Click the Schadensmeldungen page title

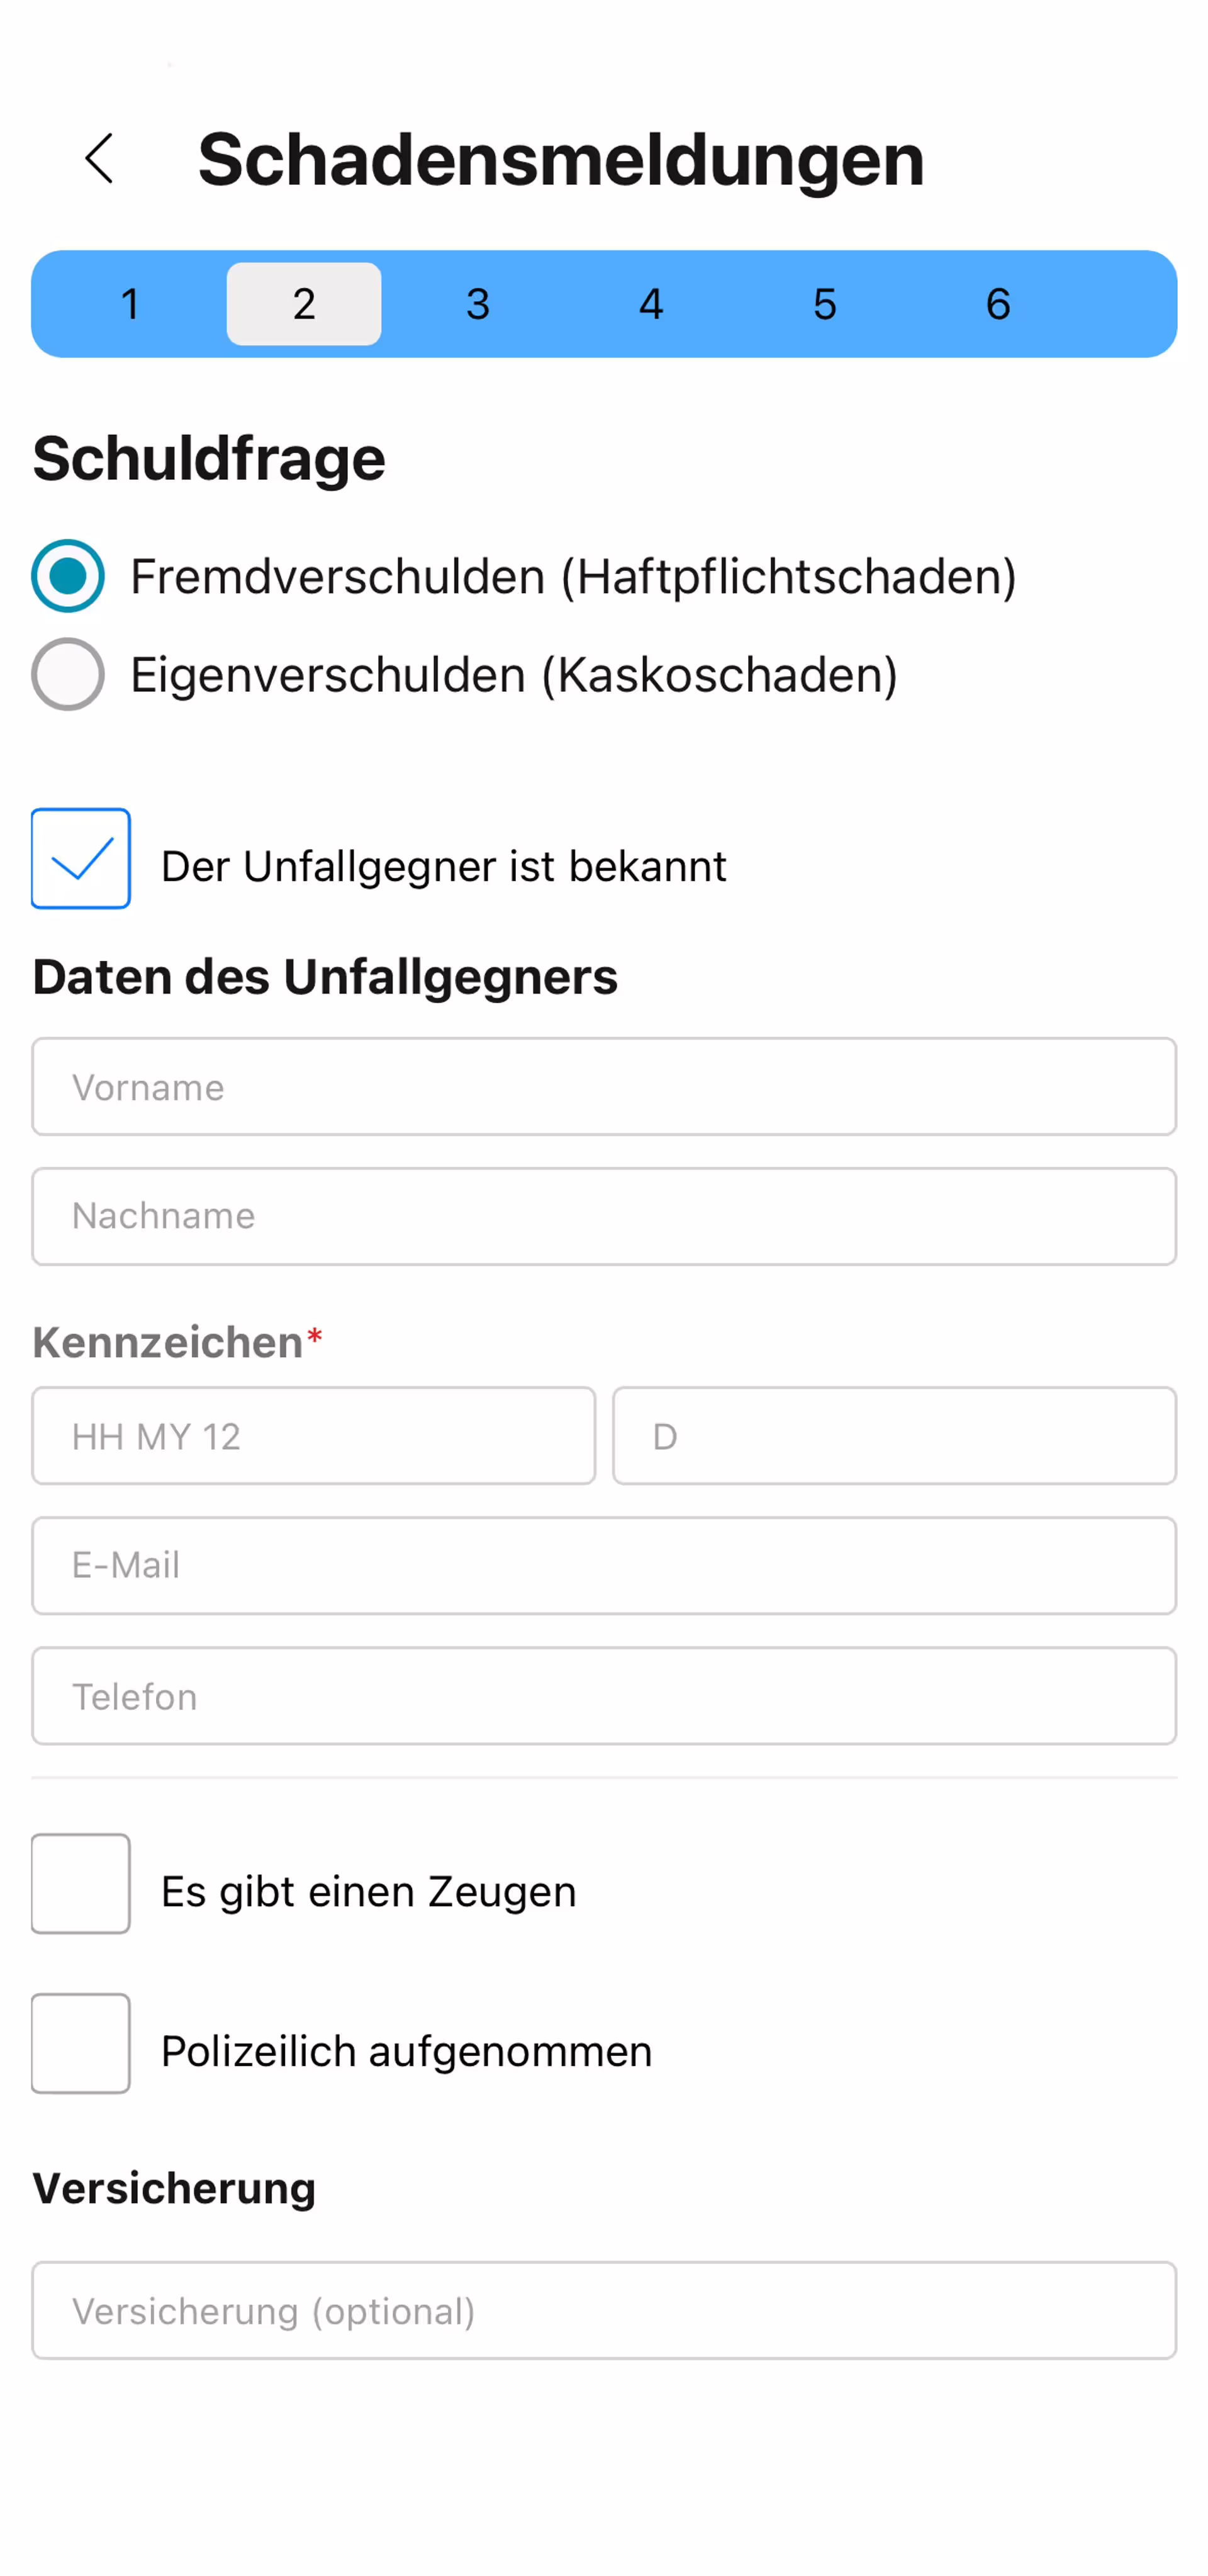[561, 159]
